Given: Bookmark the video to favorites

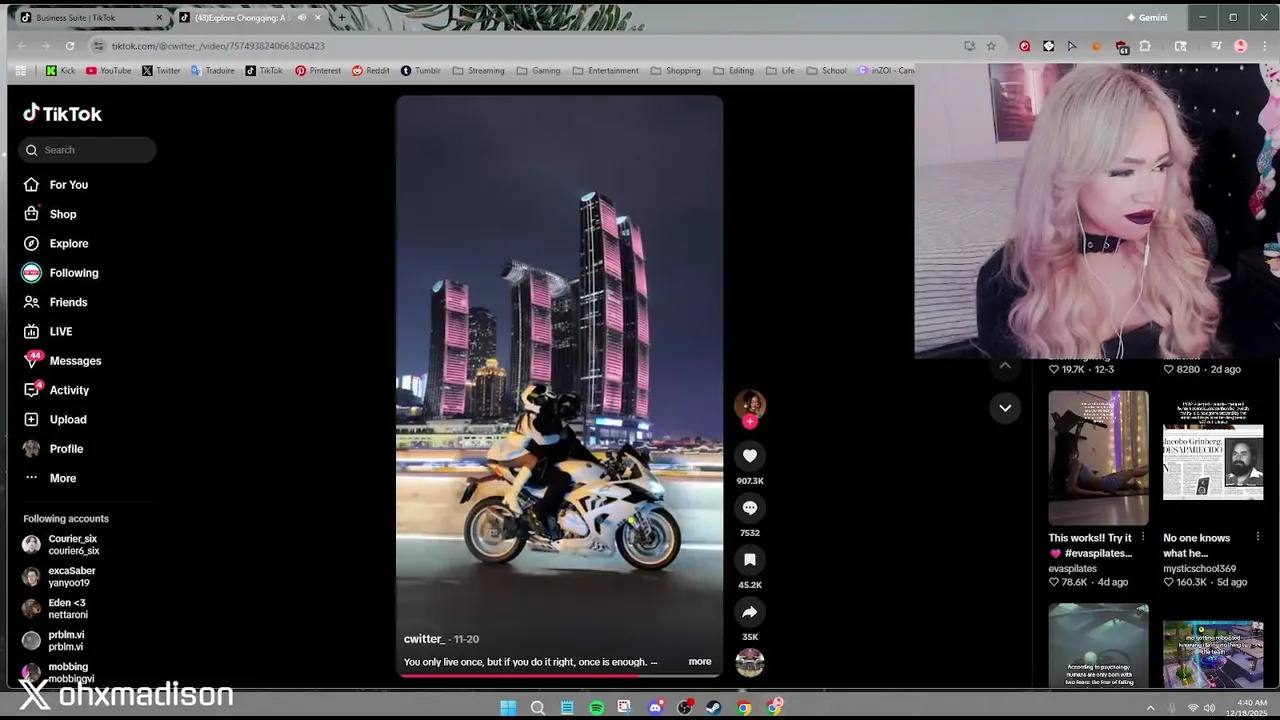Looking at the screenshot, I should [x=750, y=560].
